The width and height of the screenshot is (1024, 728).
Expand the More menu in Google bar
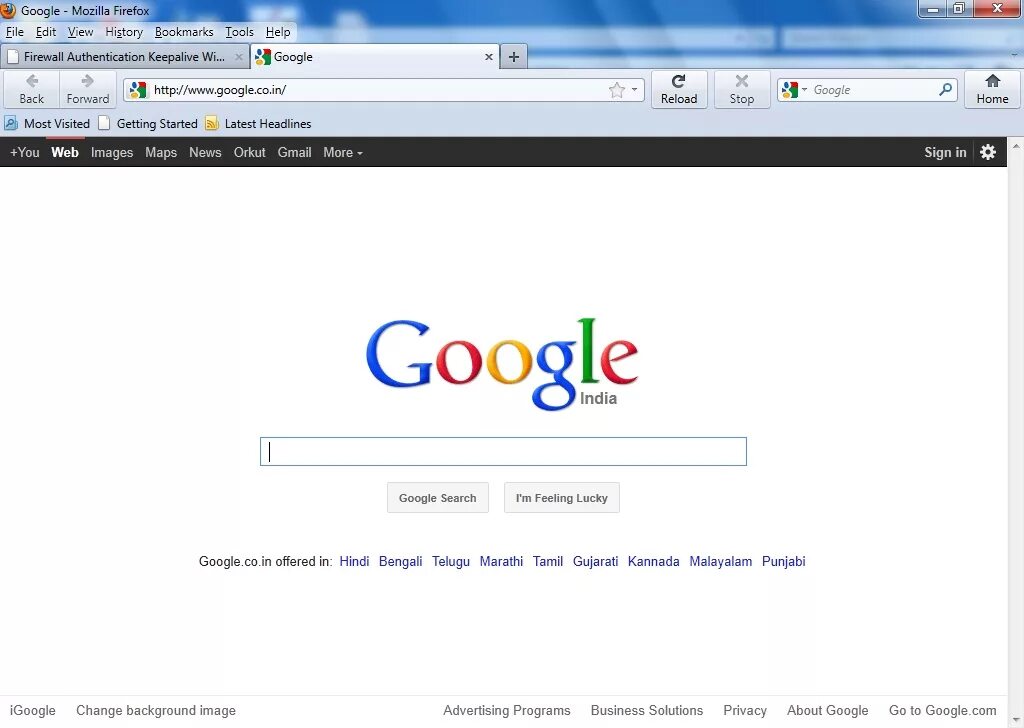tap(342, 152)
